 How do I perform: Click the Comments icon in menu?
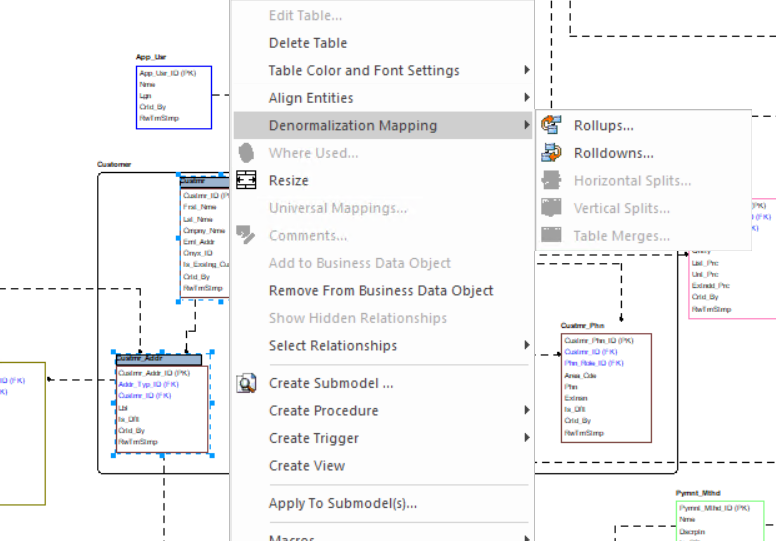coord(245,235)
